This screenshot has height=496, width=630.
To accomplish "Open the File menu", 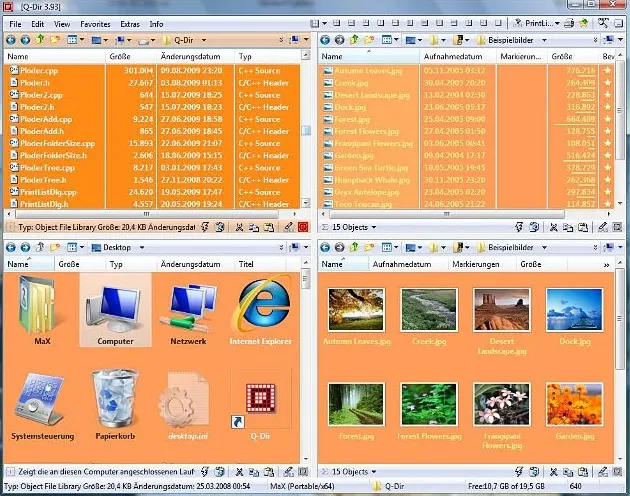I will click(x=15, y=24).
